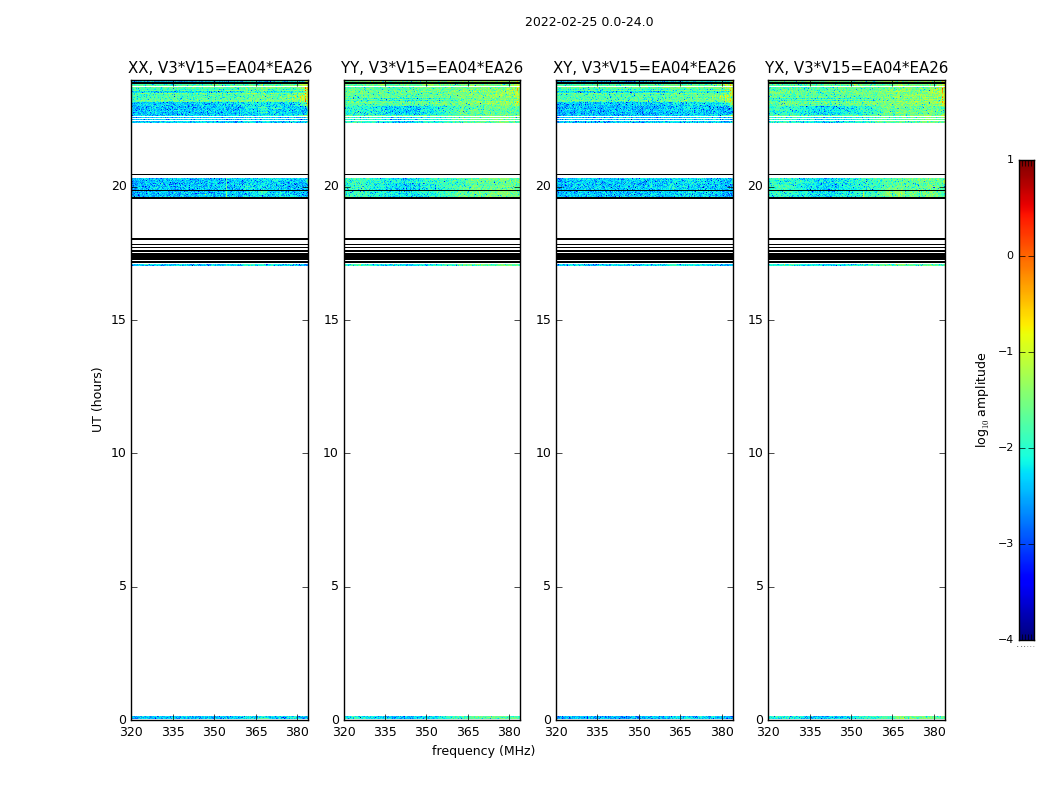
Task: Click the '350' frequency tick under XX panel
Action: coord(214,732)
